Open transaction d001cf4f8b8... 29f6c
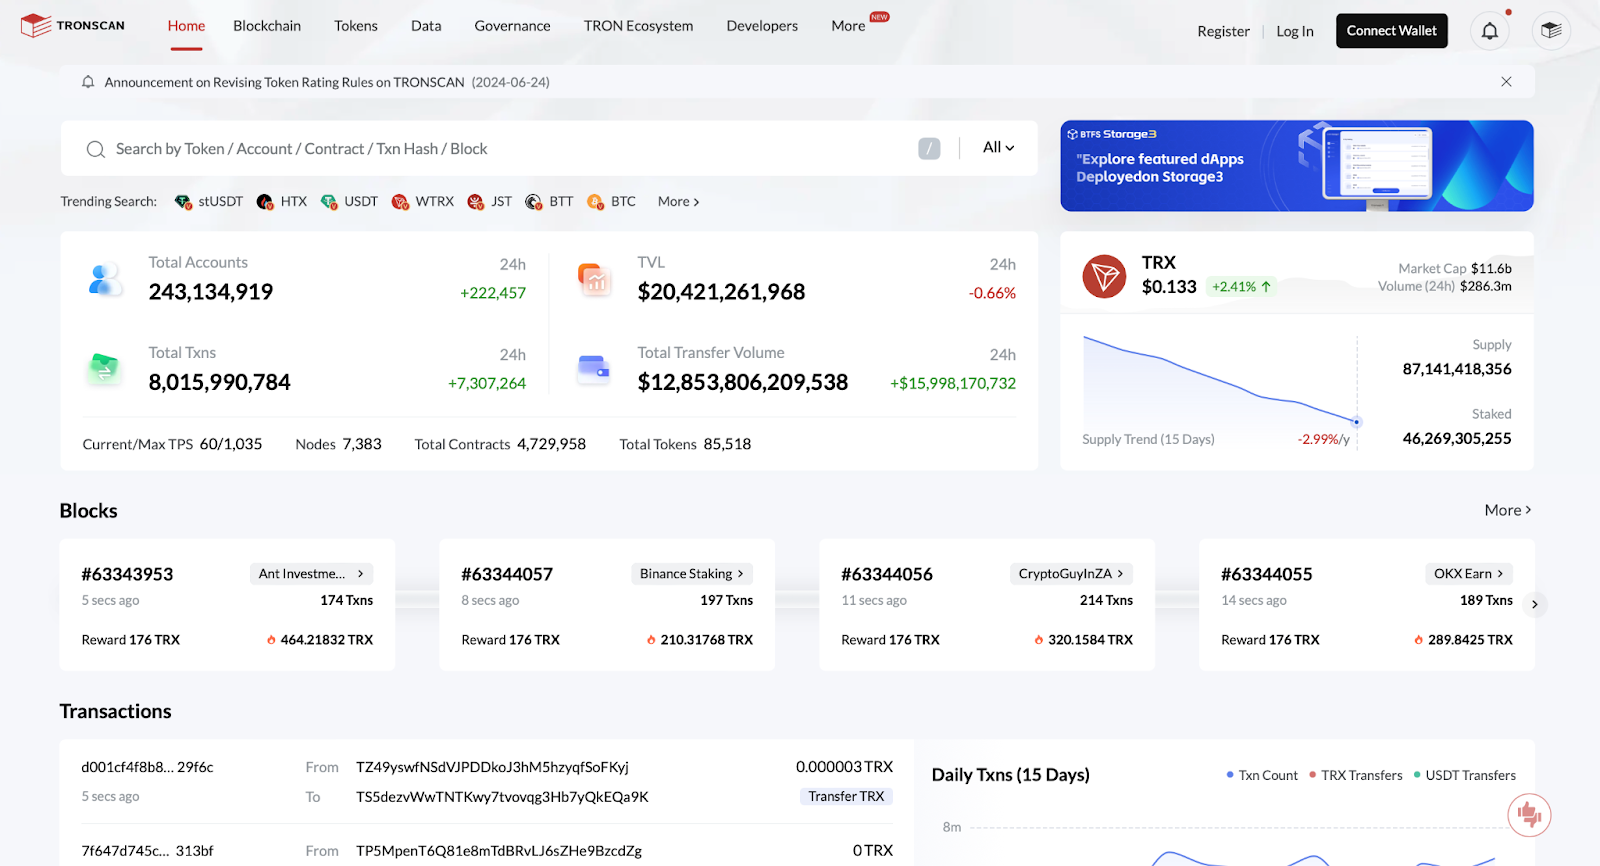Screen dimensions: 1600x866 [147, 767]
